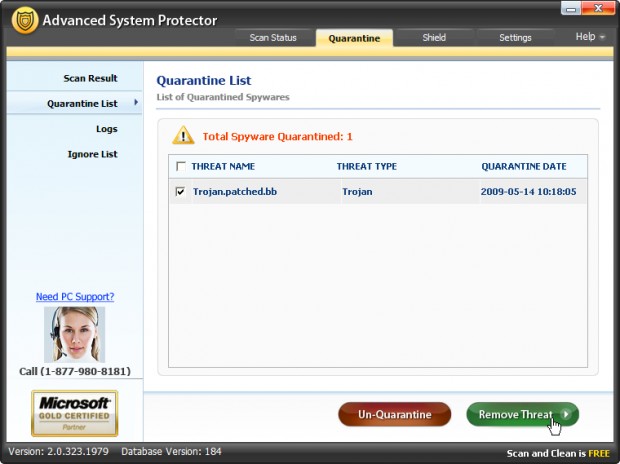The image size is (620, 464).
Task: Select the Trojan.patched.bb threat name
Action: click(235, 192)
